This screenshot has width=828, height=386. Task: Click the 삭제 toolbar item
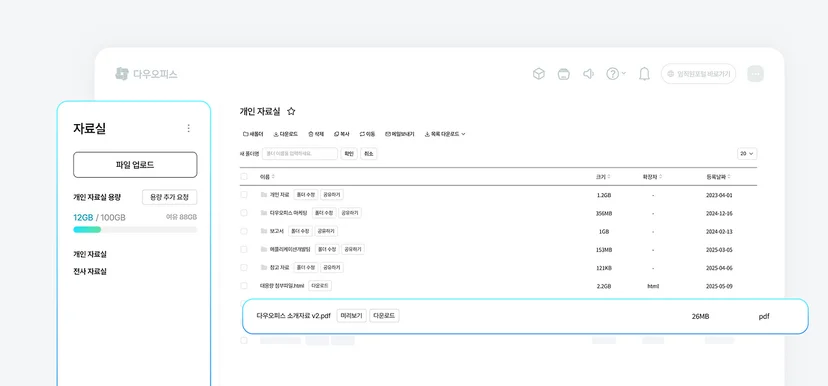click(x=316, y=134)
